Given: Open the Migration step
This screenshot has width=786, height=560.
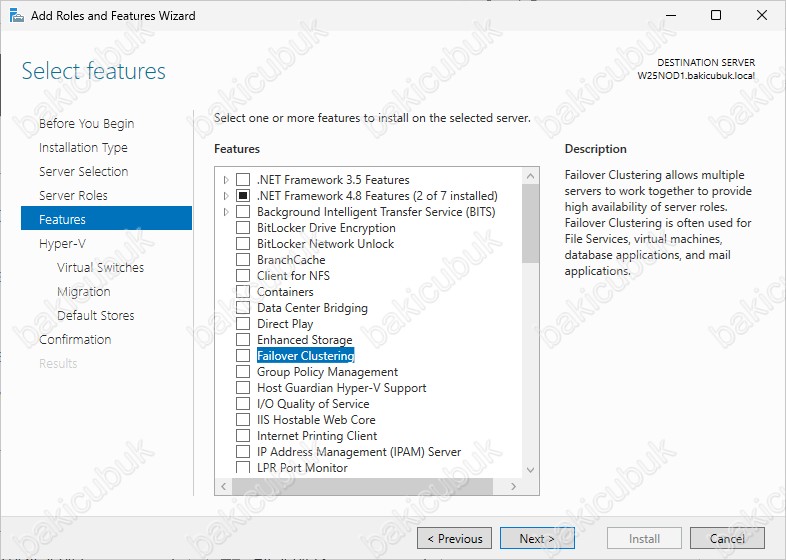Looking at the screenshot, I should tap(84, 291).
